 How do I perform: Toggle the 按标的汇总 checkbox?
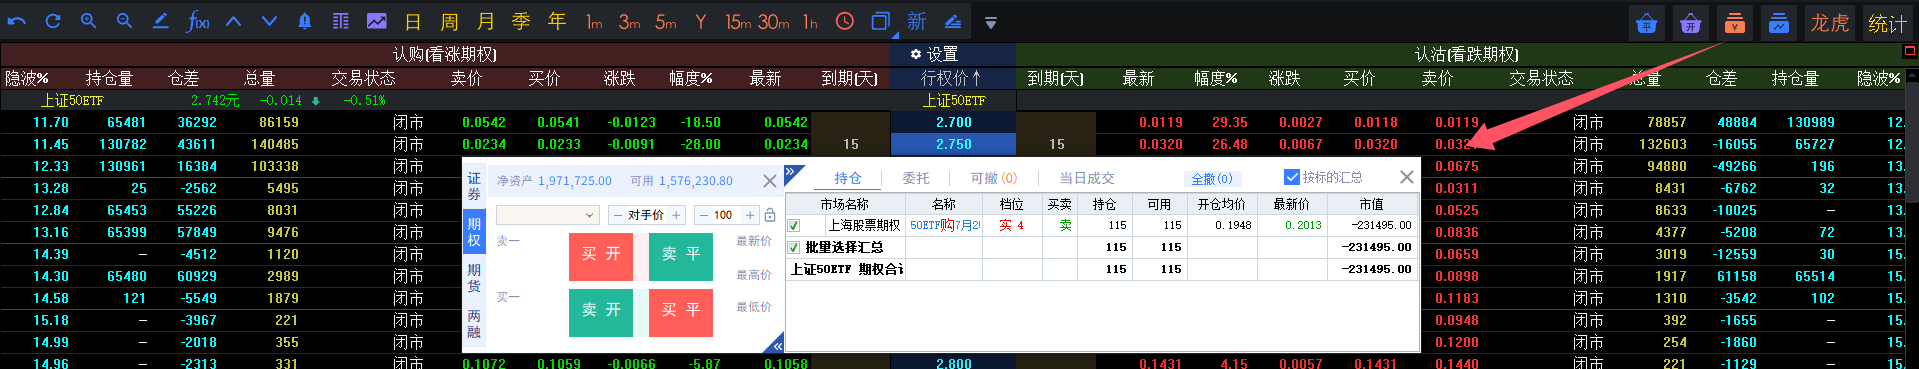[1291, 177]
